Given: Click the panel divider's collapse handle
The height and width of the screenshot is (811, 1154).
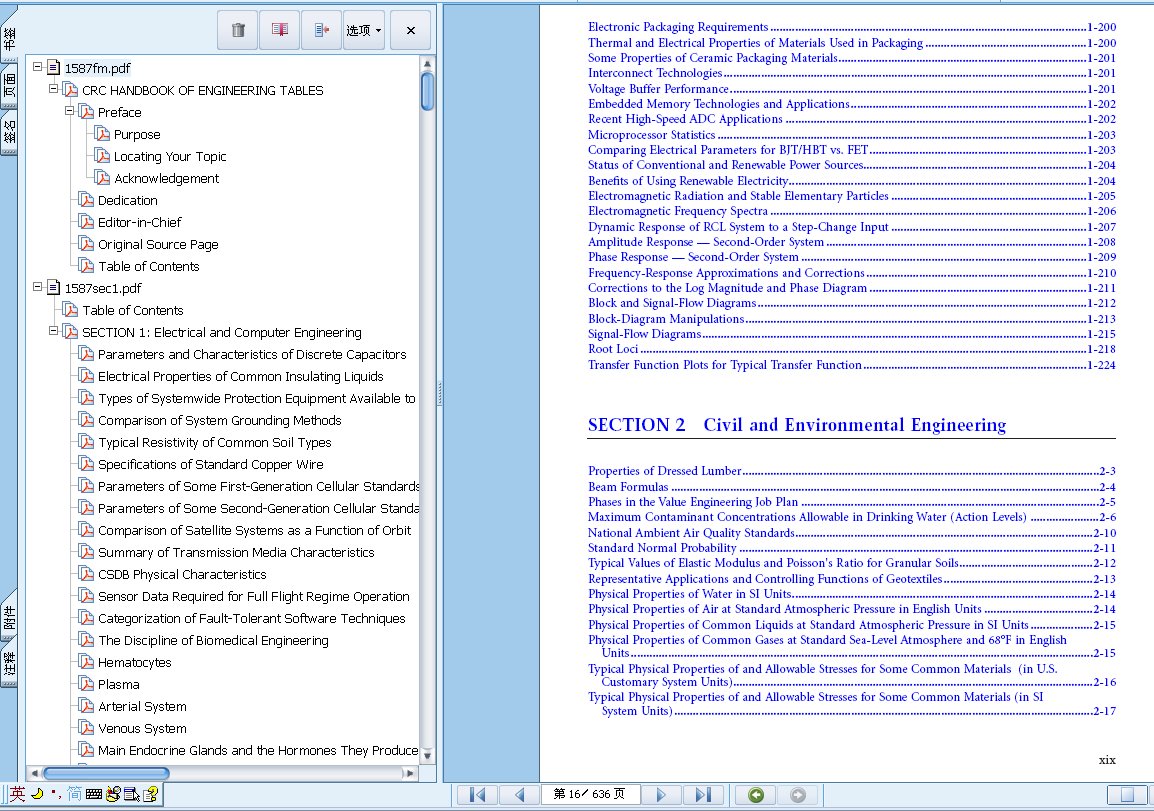Looking at the screenshot, I should tap(439, 393).
